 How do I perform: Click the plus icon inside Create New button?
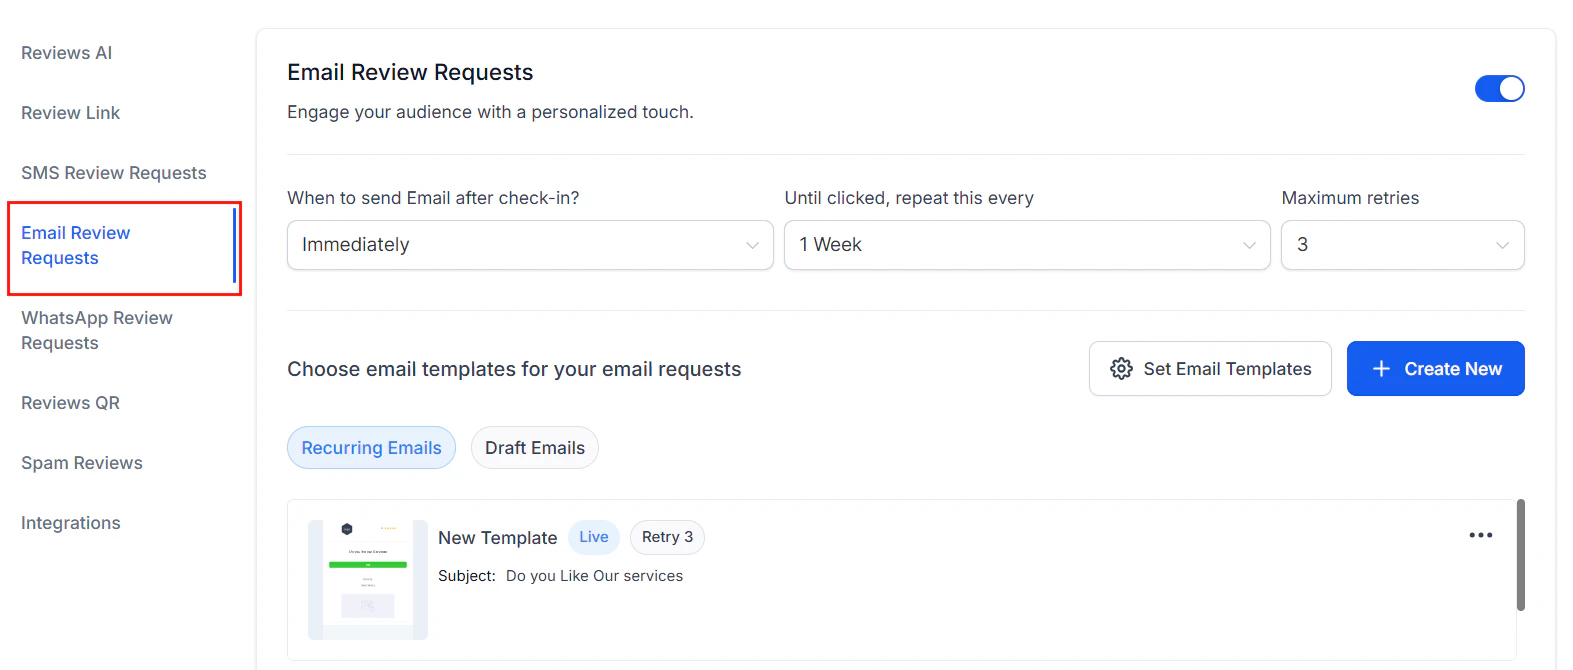(x=1382, y=368)
